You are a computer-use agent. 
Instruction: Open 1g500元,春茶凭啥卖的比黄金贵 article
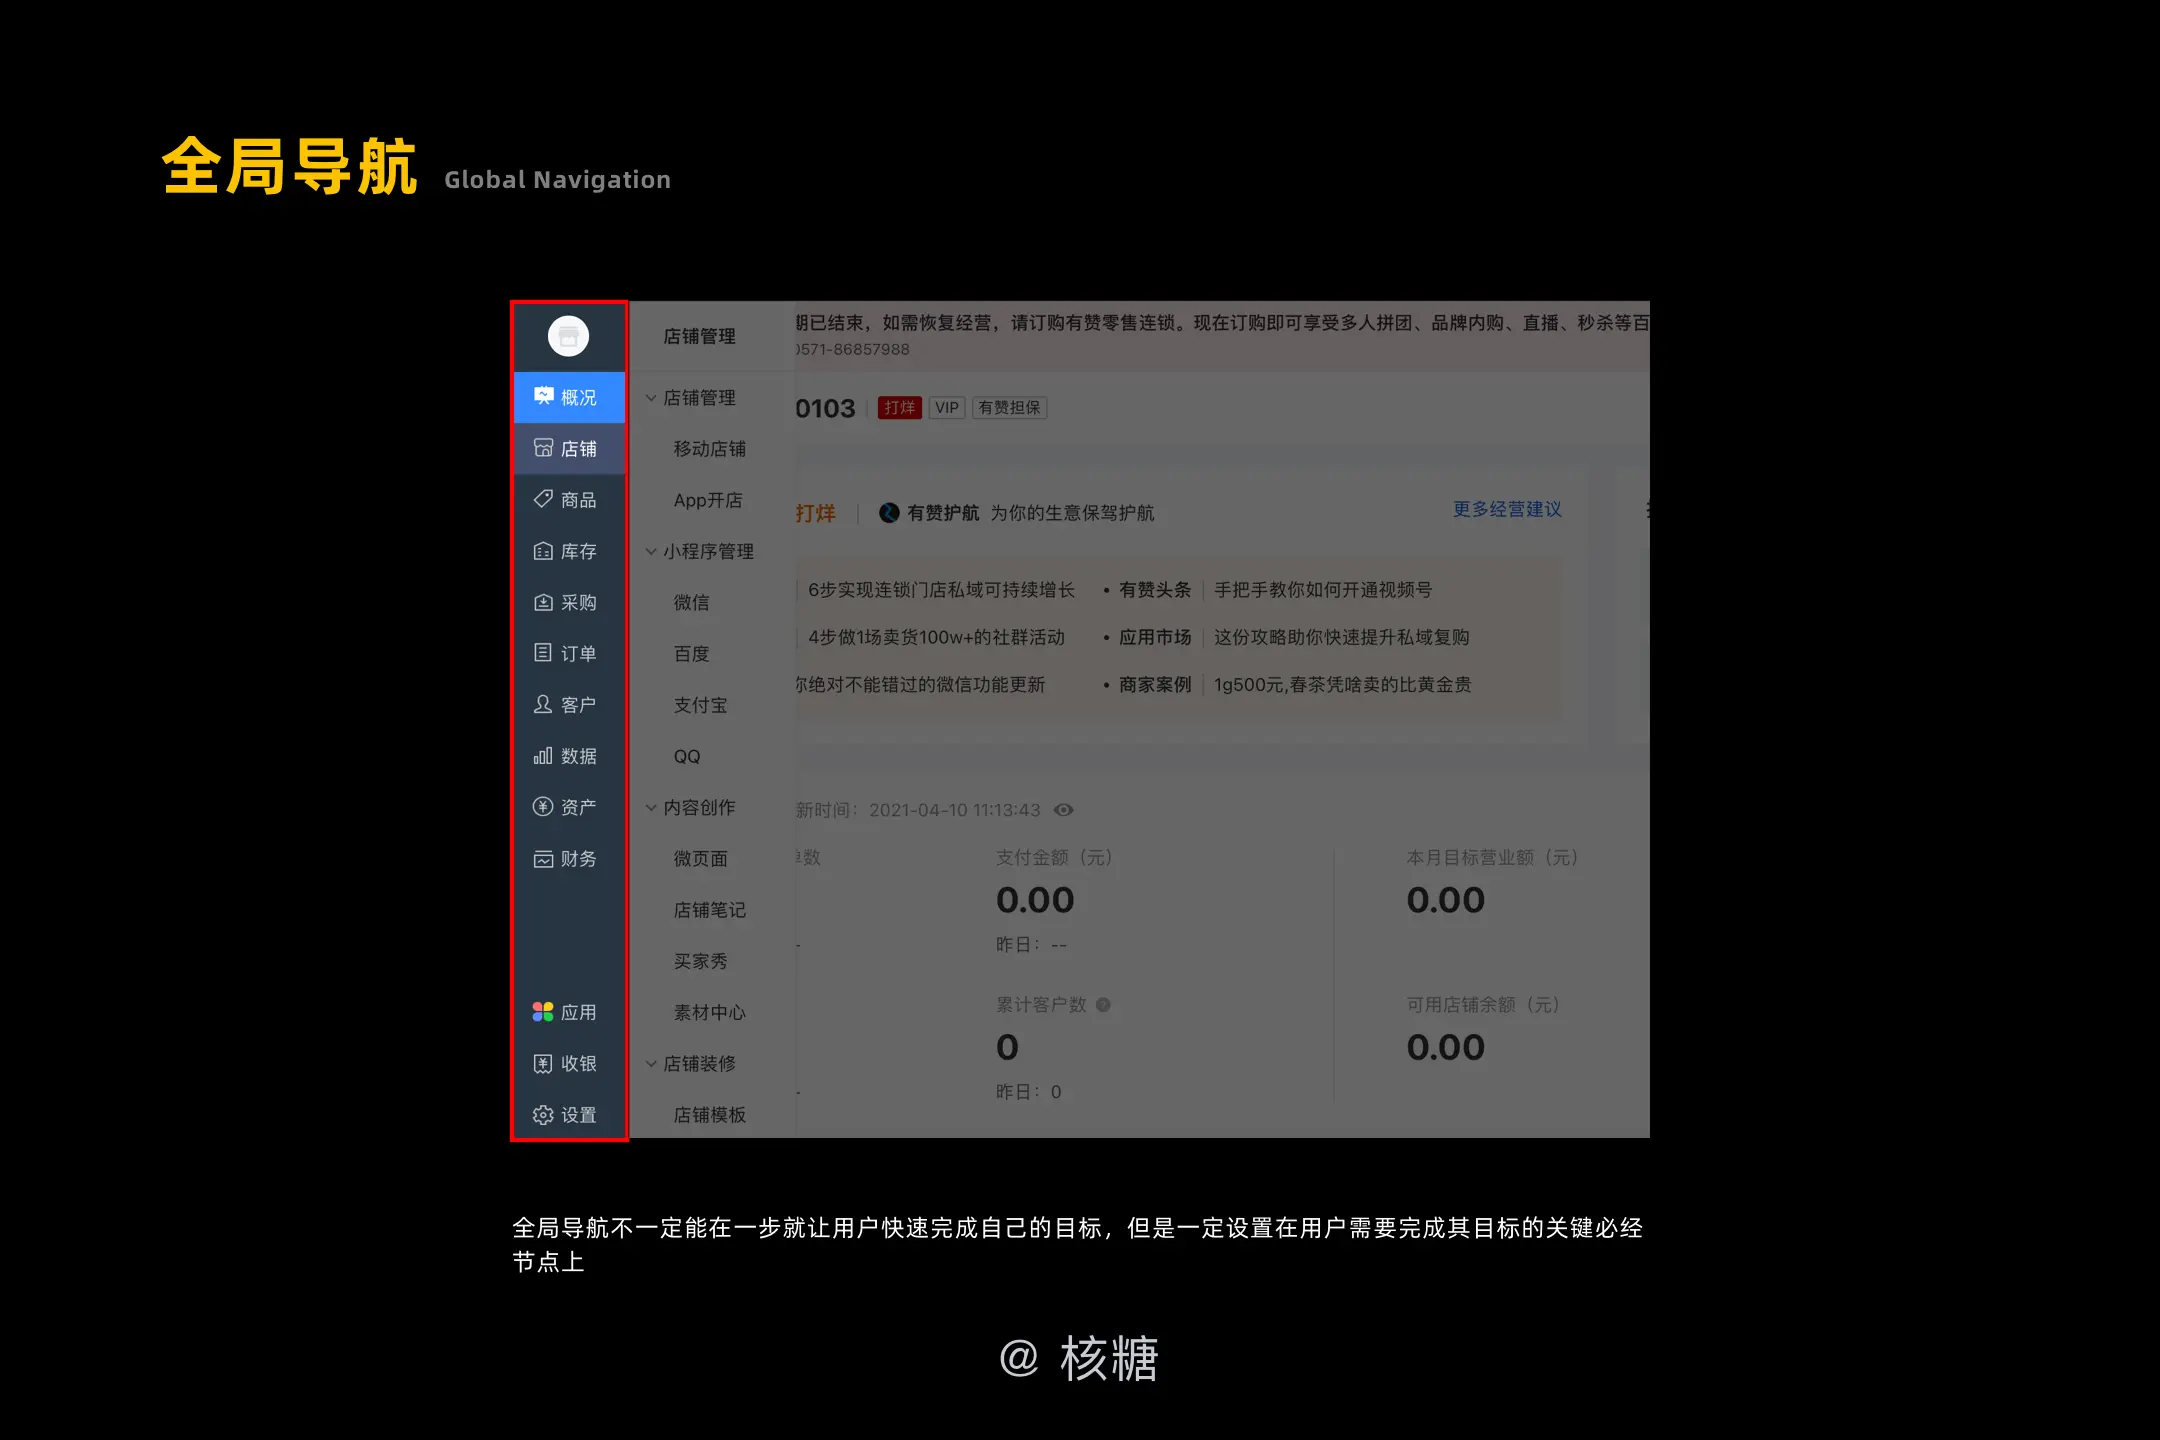(1342, 685)
